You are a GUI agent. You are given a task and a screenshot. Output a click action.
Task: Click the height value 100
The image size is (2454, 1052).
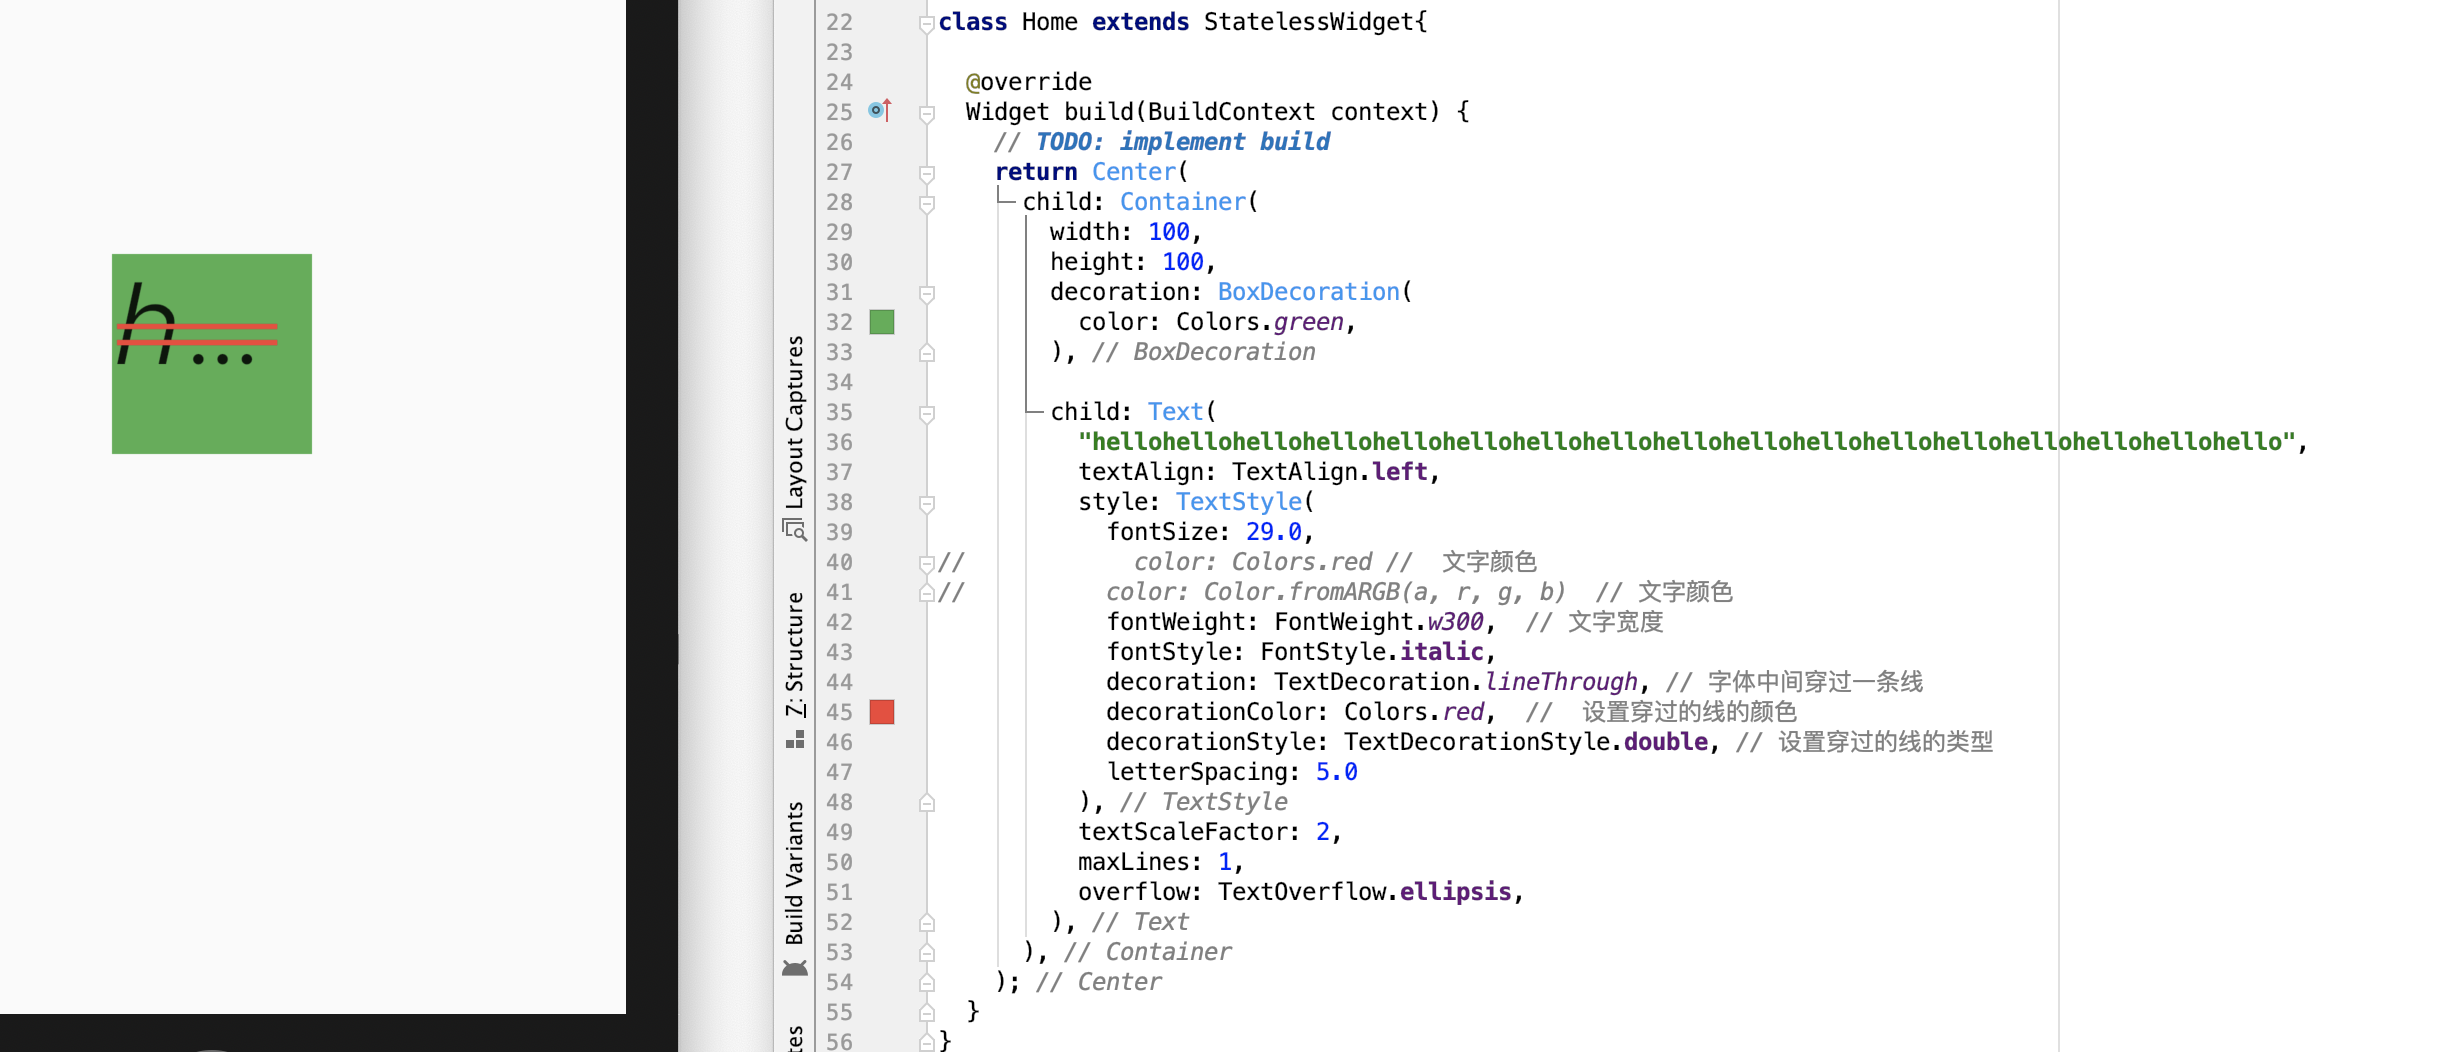(1183, 262)
